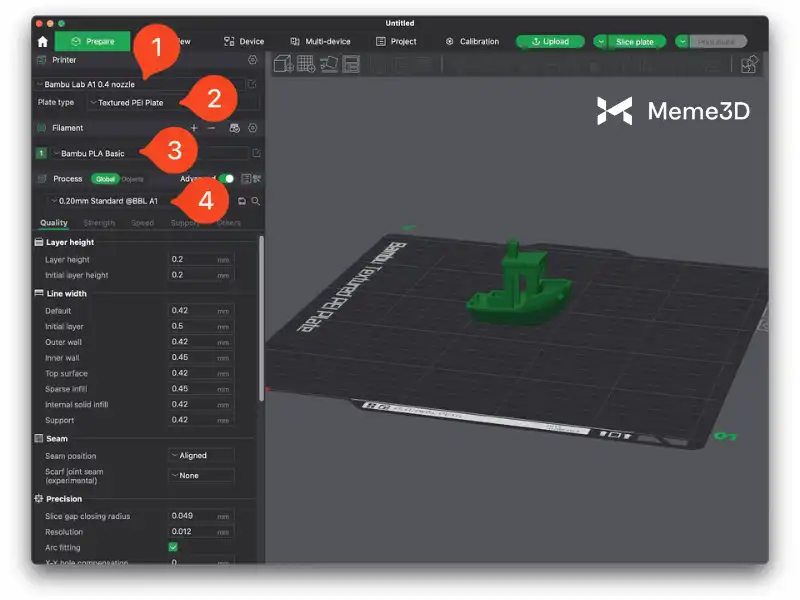Open the Scarf joint seam dropdown
800x600 pixels.
(x=201, y=476)
